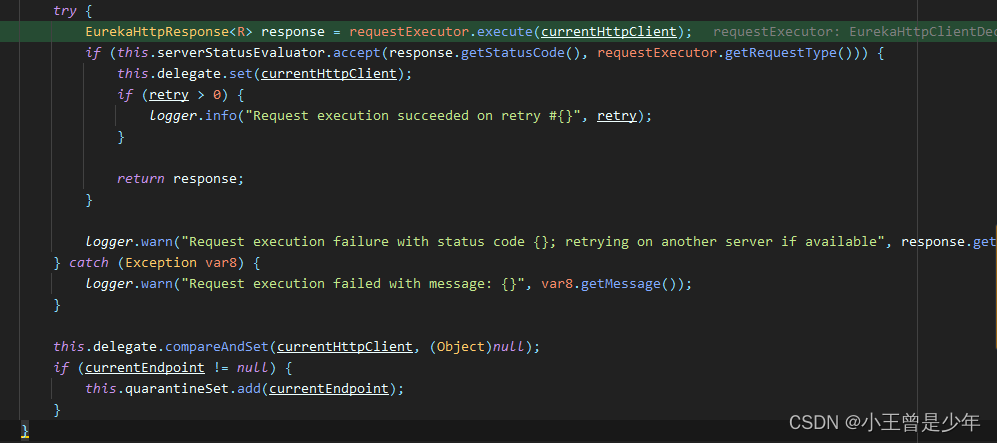The width and height of the screenshot is (997, 443).
Task: Click the info method of logger
Action: pyautogui.click(x=221, y=116)
